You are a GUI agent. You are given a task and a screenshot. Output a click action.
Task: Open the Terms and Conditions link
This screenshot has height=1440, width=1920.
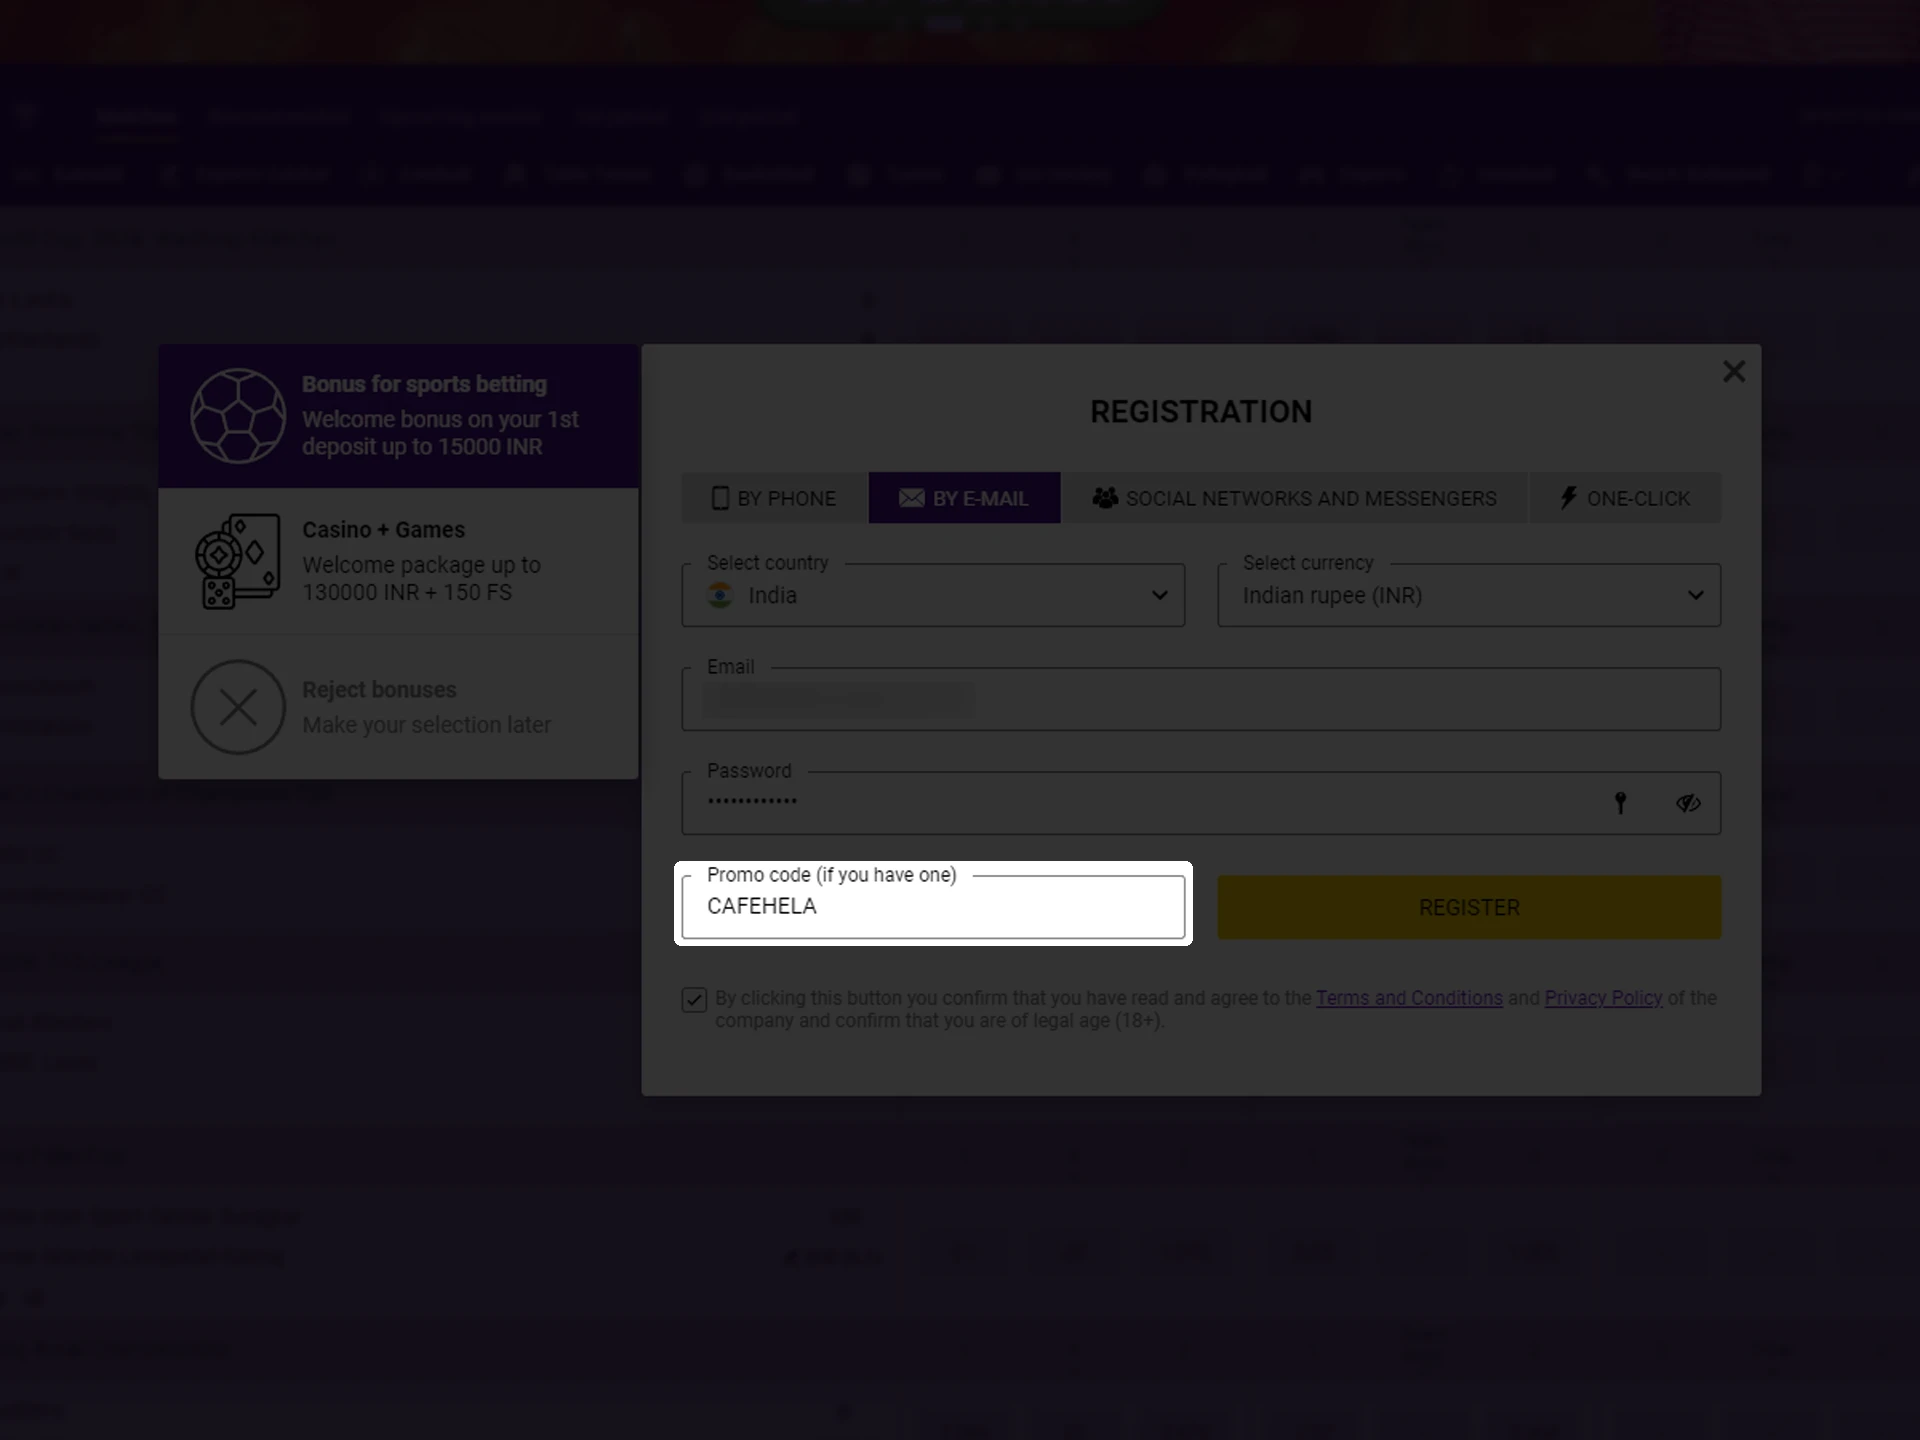click(x=1409, y=998)
